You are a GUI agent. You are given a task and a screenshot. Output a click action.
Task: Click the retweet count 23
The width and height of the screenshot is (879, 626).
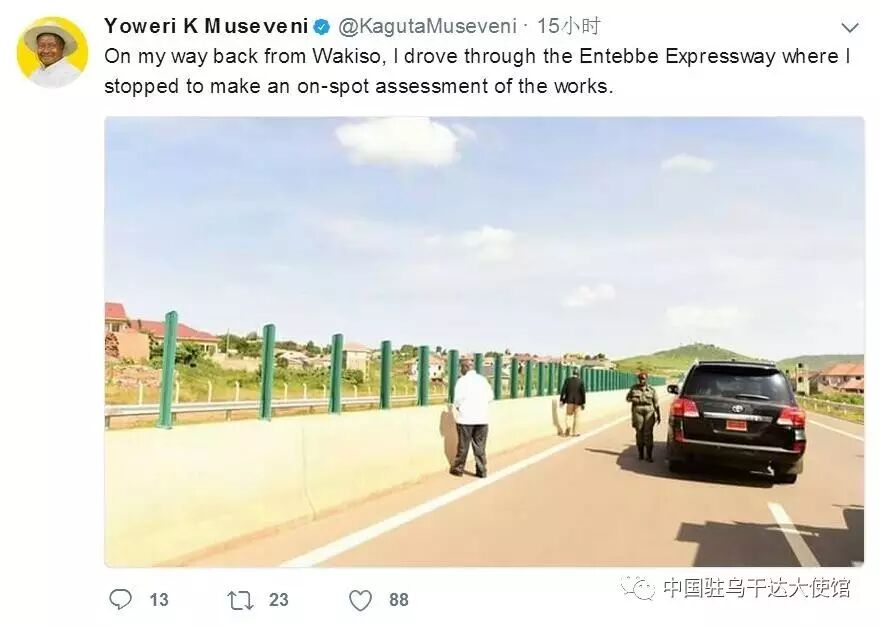point(279,600)
